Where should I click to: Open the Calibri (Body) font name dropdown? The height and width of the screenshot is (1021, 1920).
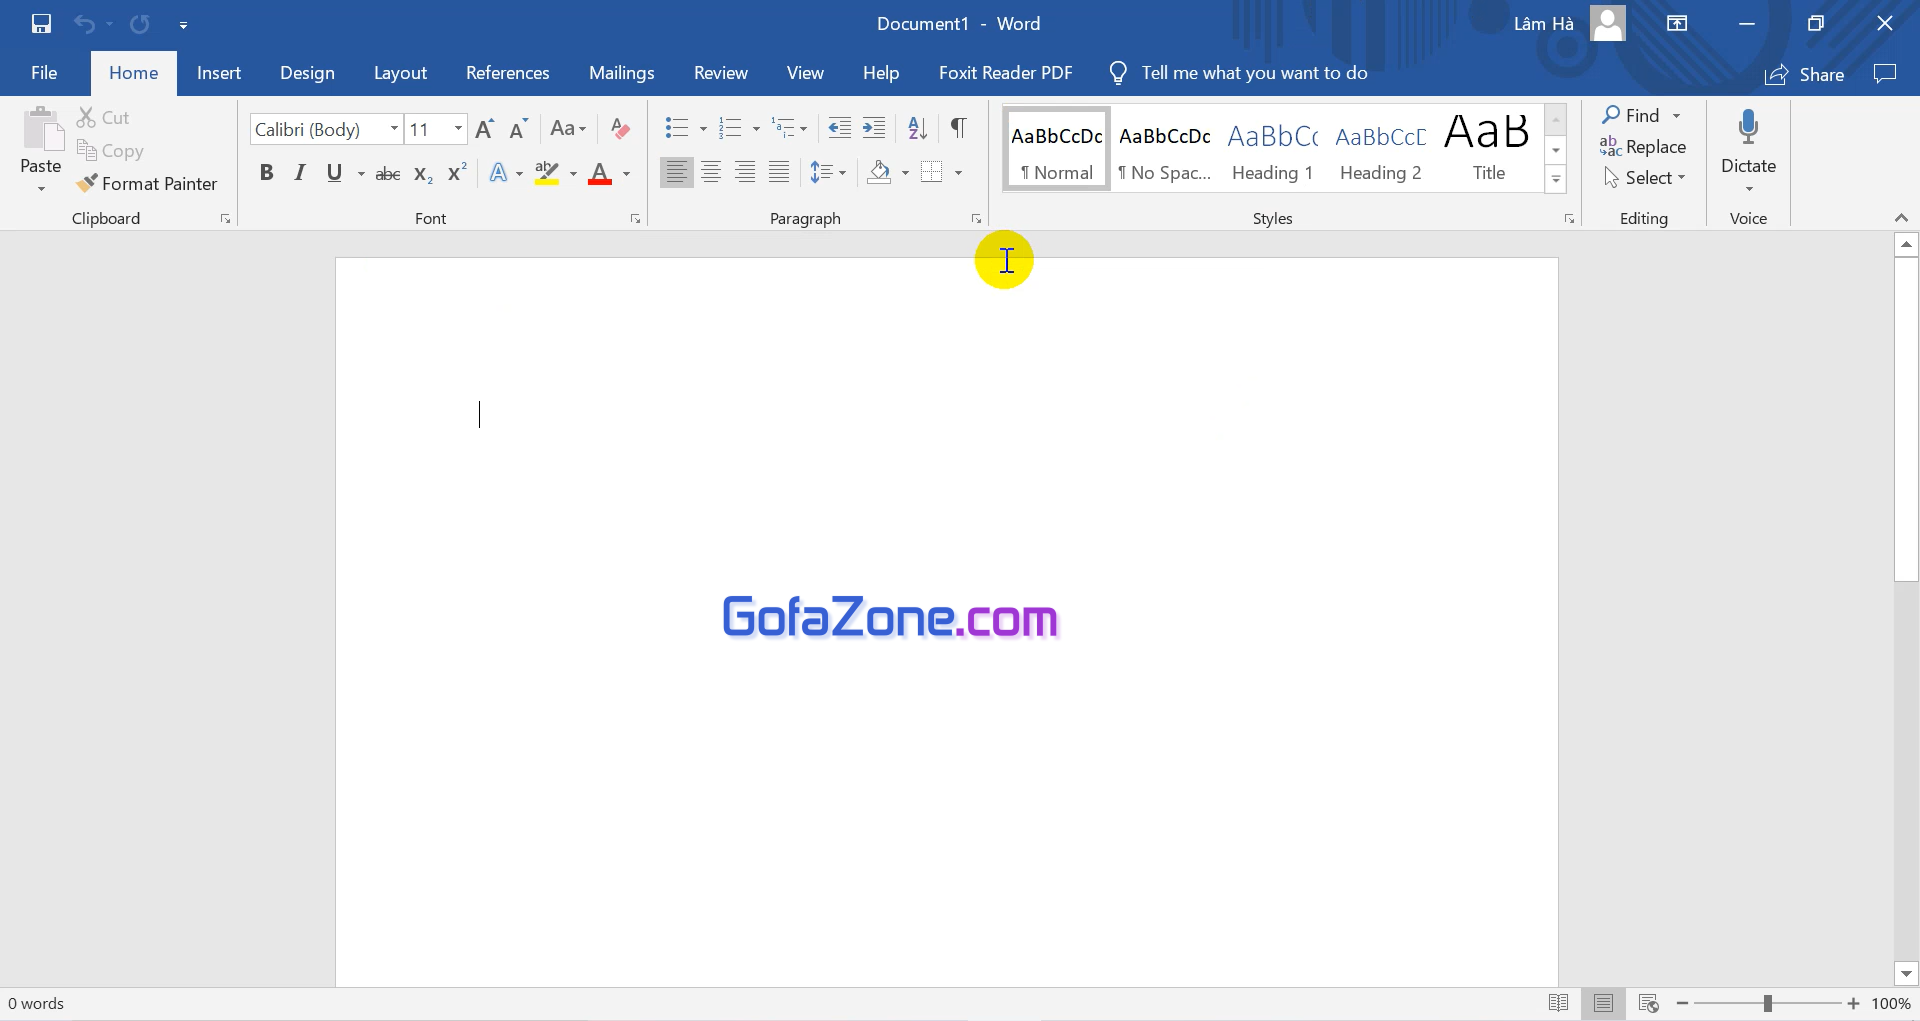coord(394,129)
